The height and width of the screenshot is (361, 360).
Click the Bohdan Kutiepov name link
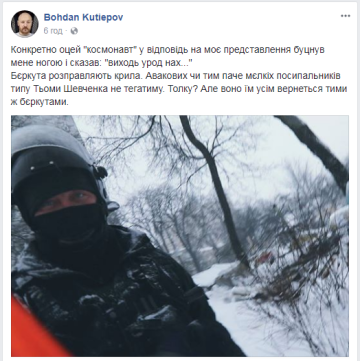tap(83, 18)
